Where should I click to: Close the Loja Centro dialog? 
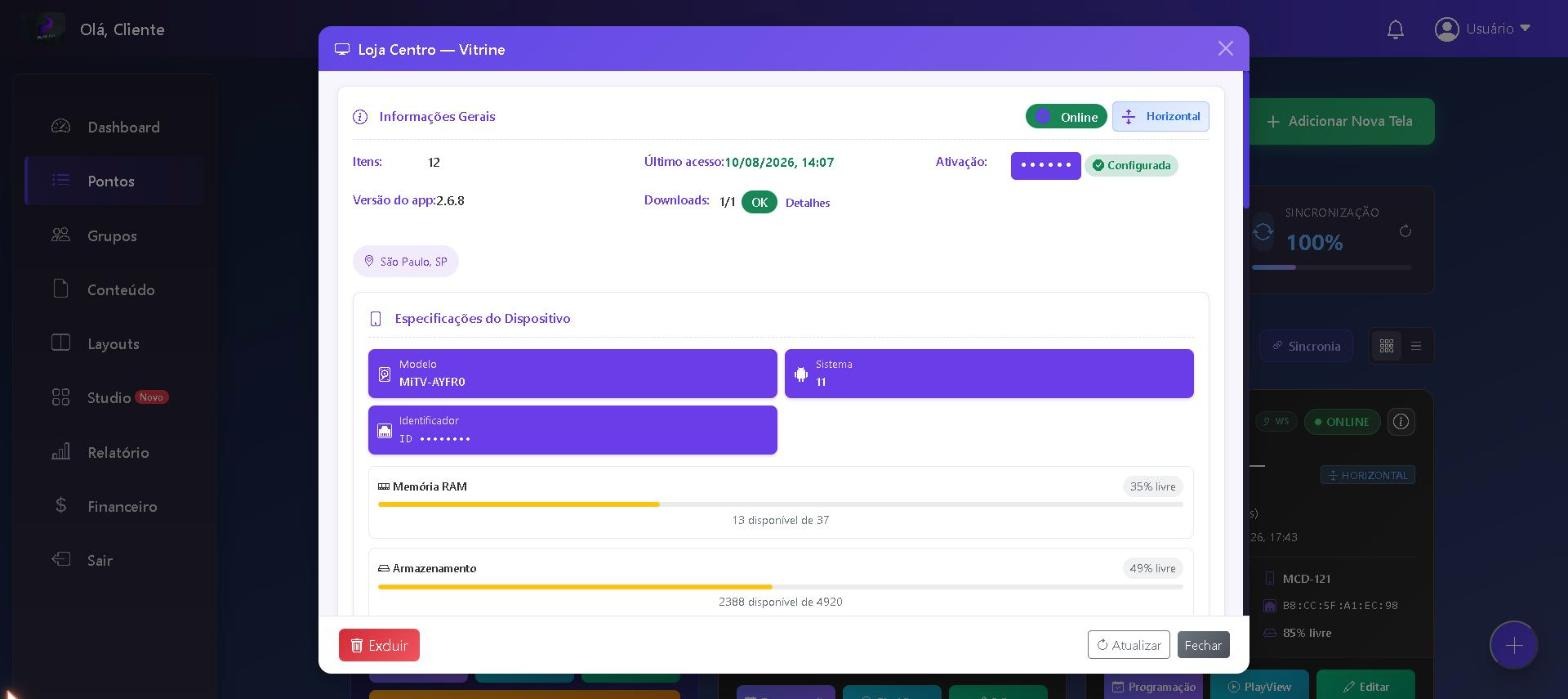coord(1225,48)
